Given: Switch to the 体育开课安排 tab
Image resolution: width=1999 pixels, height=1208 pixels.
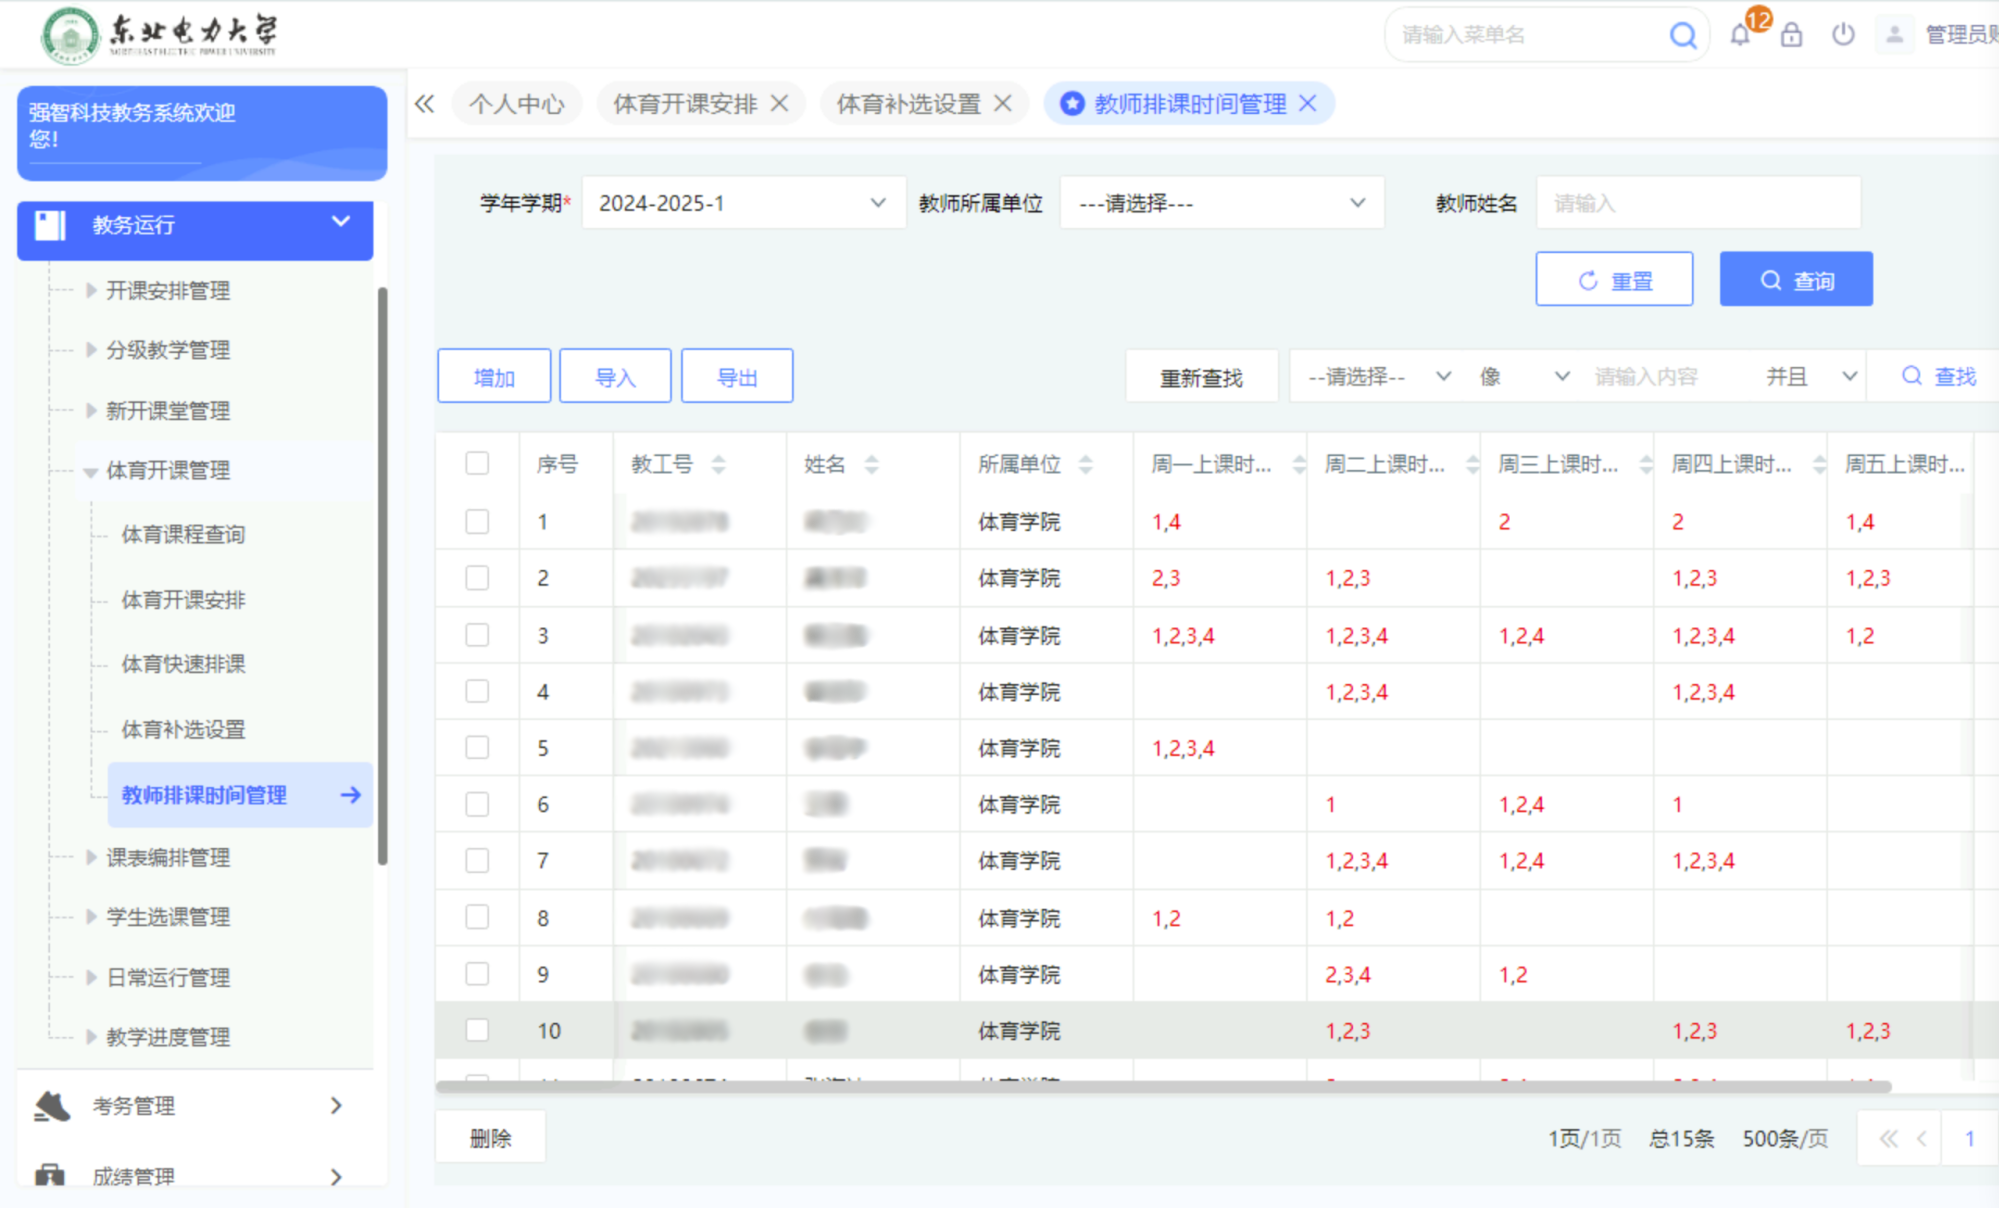Looking at the screenshot, I should pos(685,104).
